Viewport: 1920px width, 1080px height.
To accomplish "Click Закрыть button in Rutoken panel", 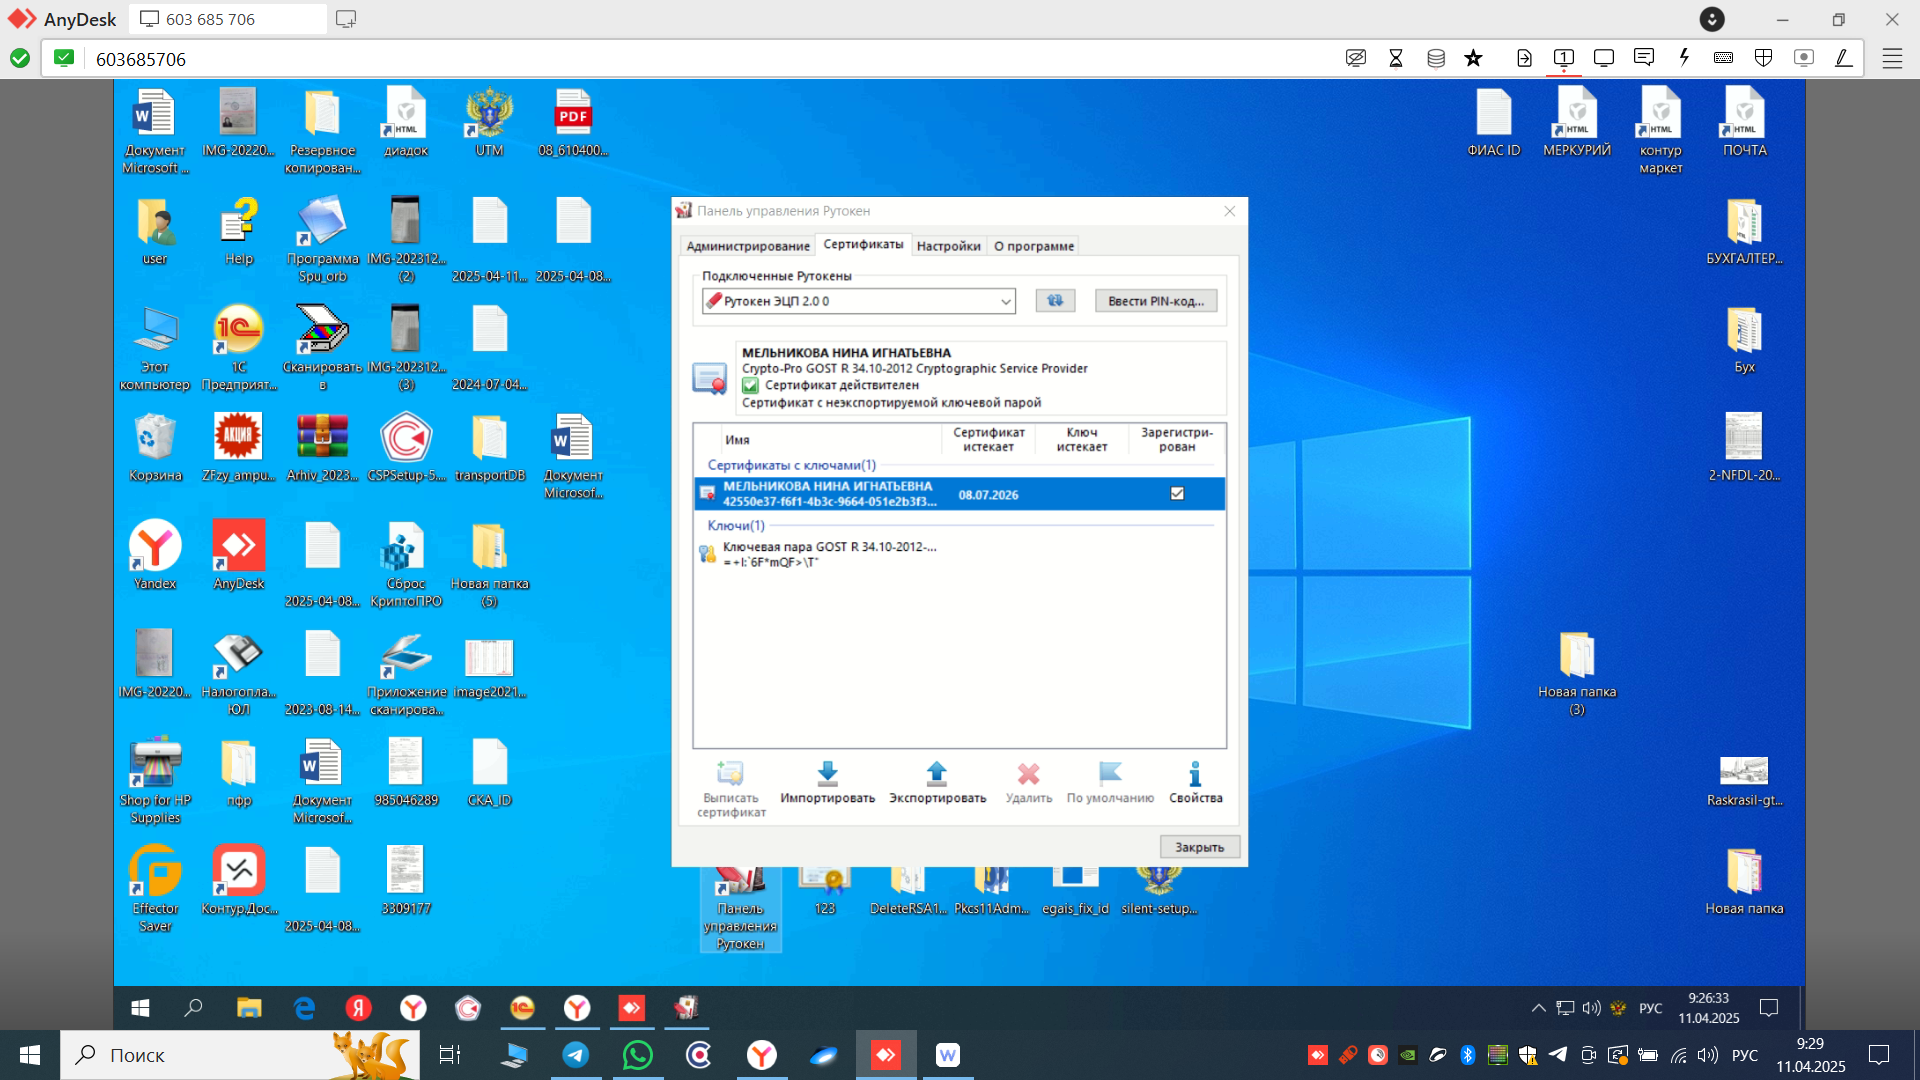I will [1199, 847].
